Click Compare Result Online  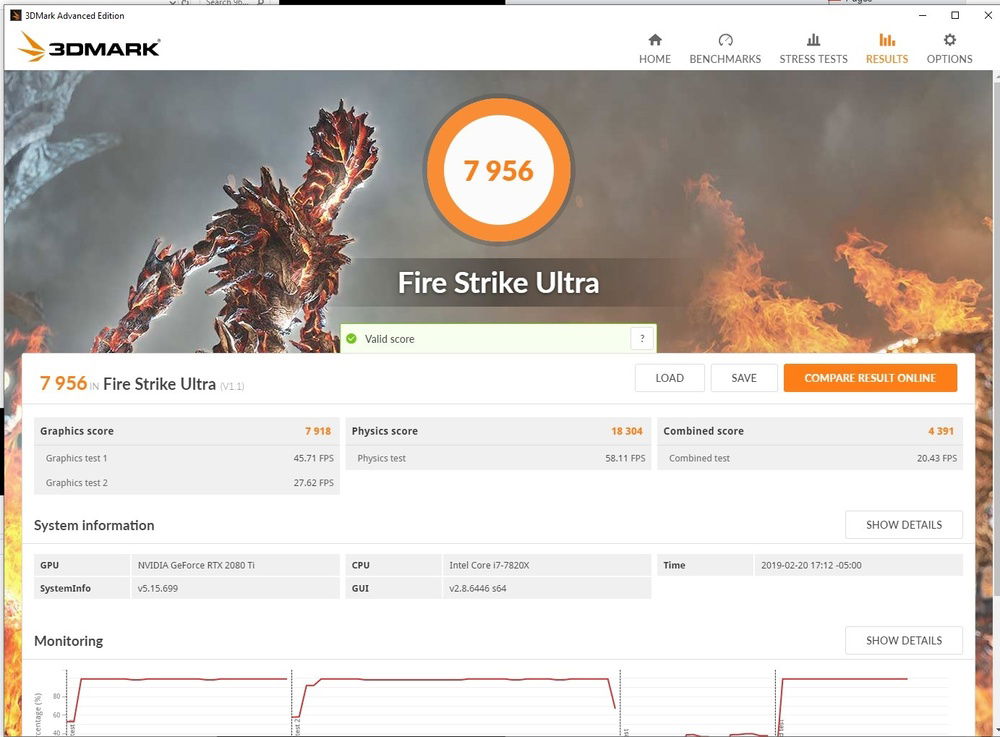click(870, 378)
